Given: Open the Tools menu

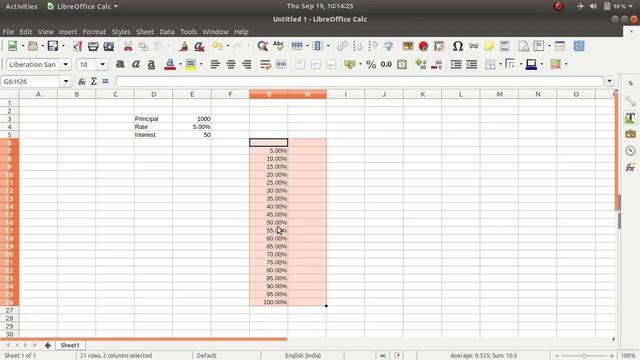Looking at the screenshot, I should (x=189, y=31).
